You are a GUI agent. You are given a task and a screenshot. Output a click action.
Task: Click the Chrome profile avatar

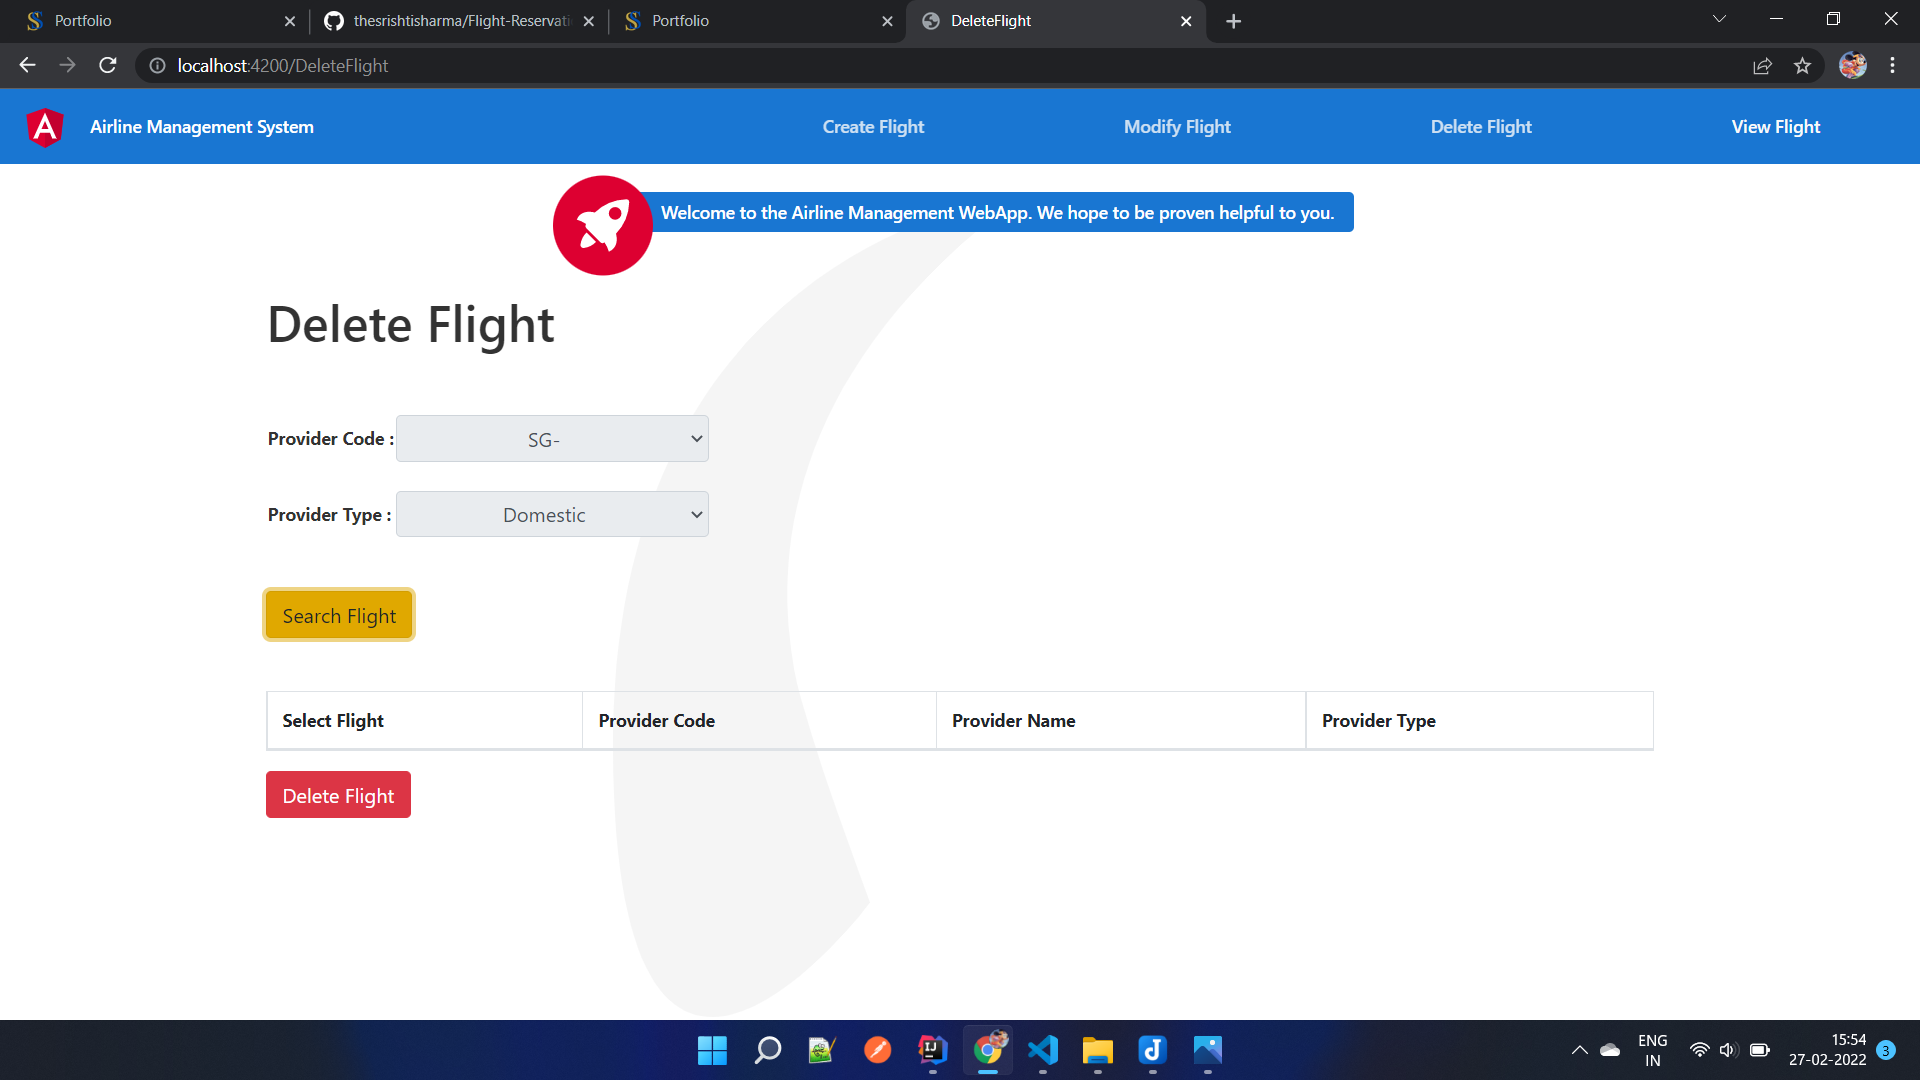coord(1853,65)
